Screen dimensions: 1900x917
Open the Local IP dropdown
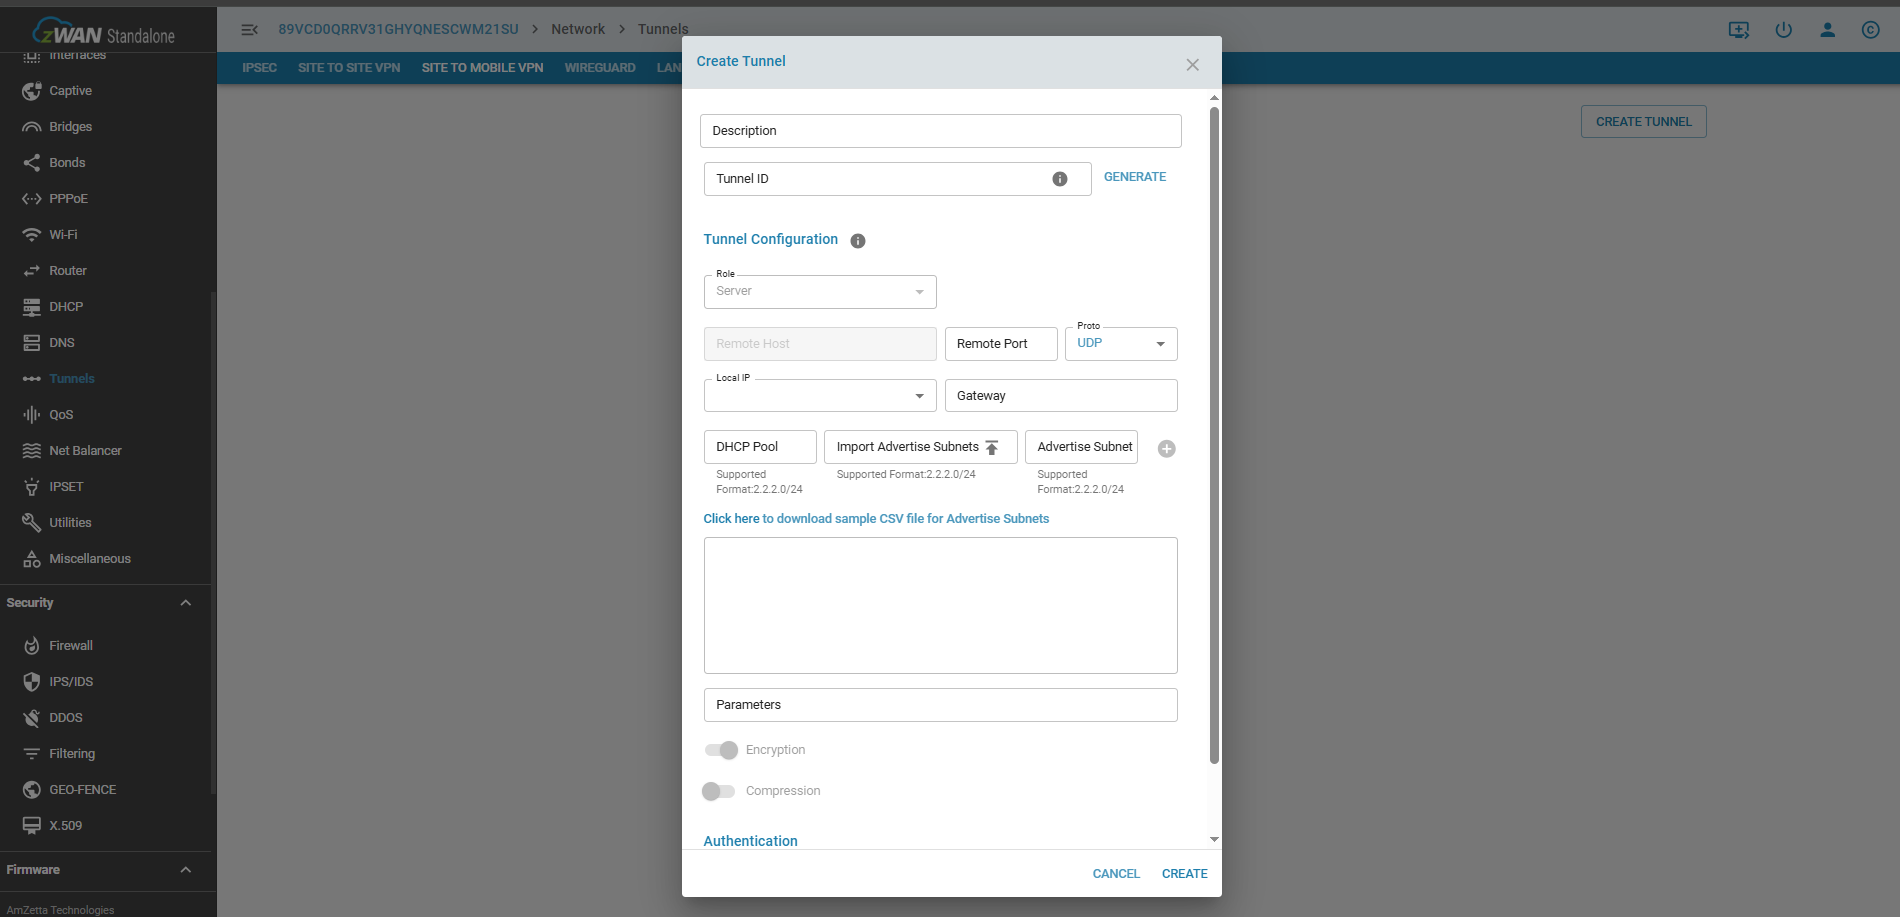[819, 396]
